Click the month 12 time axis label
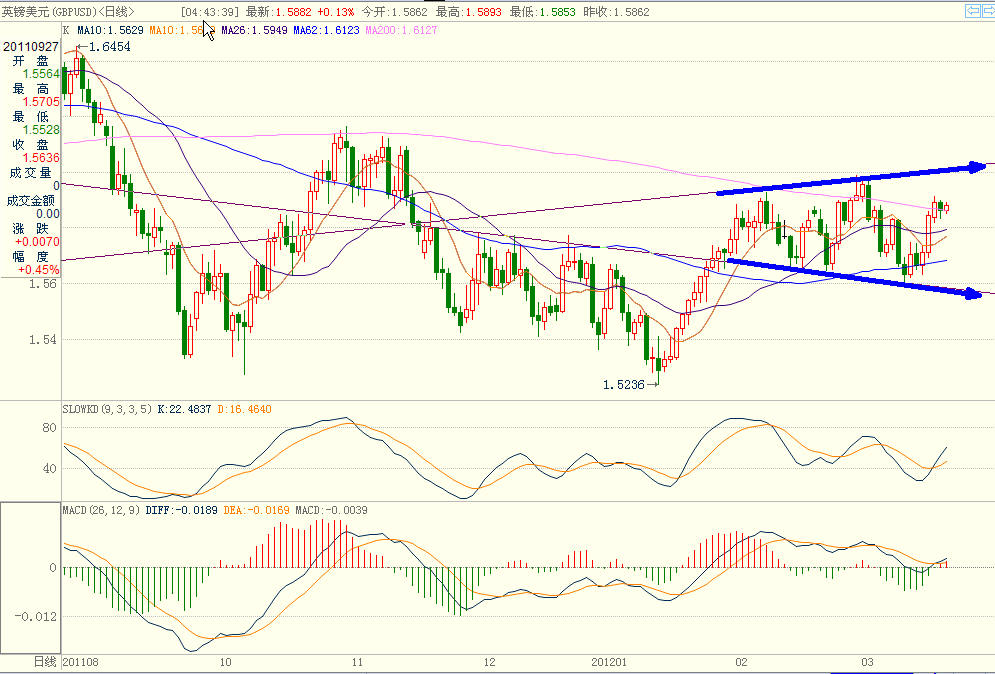 (x=489, y=663)
